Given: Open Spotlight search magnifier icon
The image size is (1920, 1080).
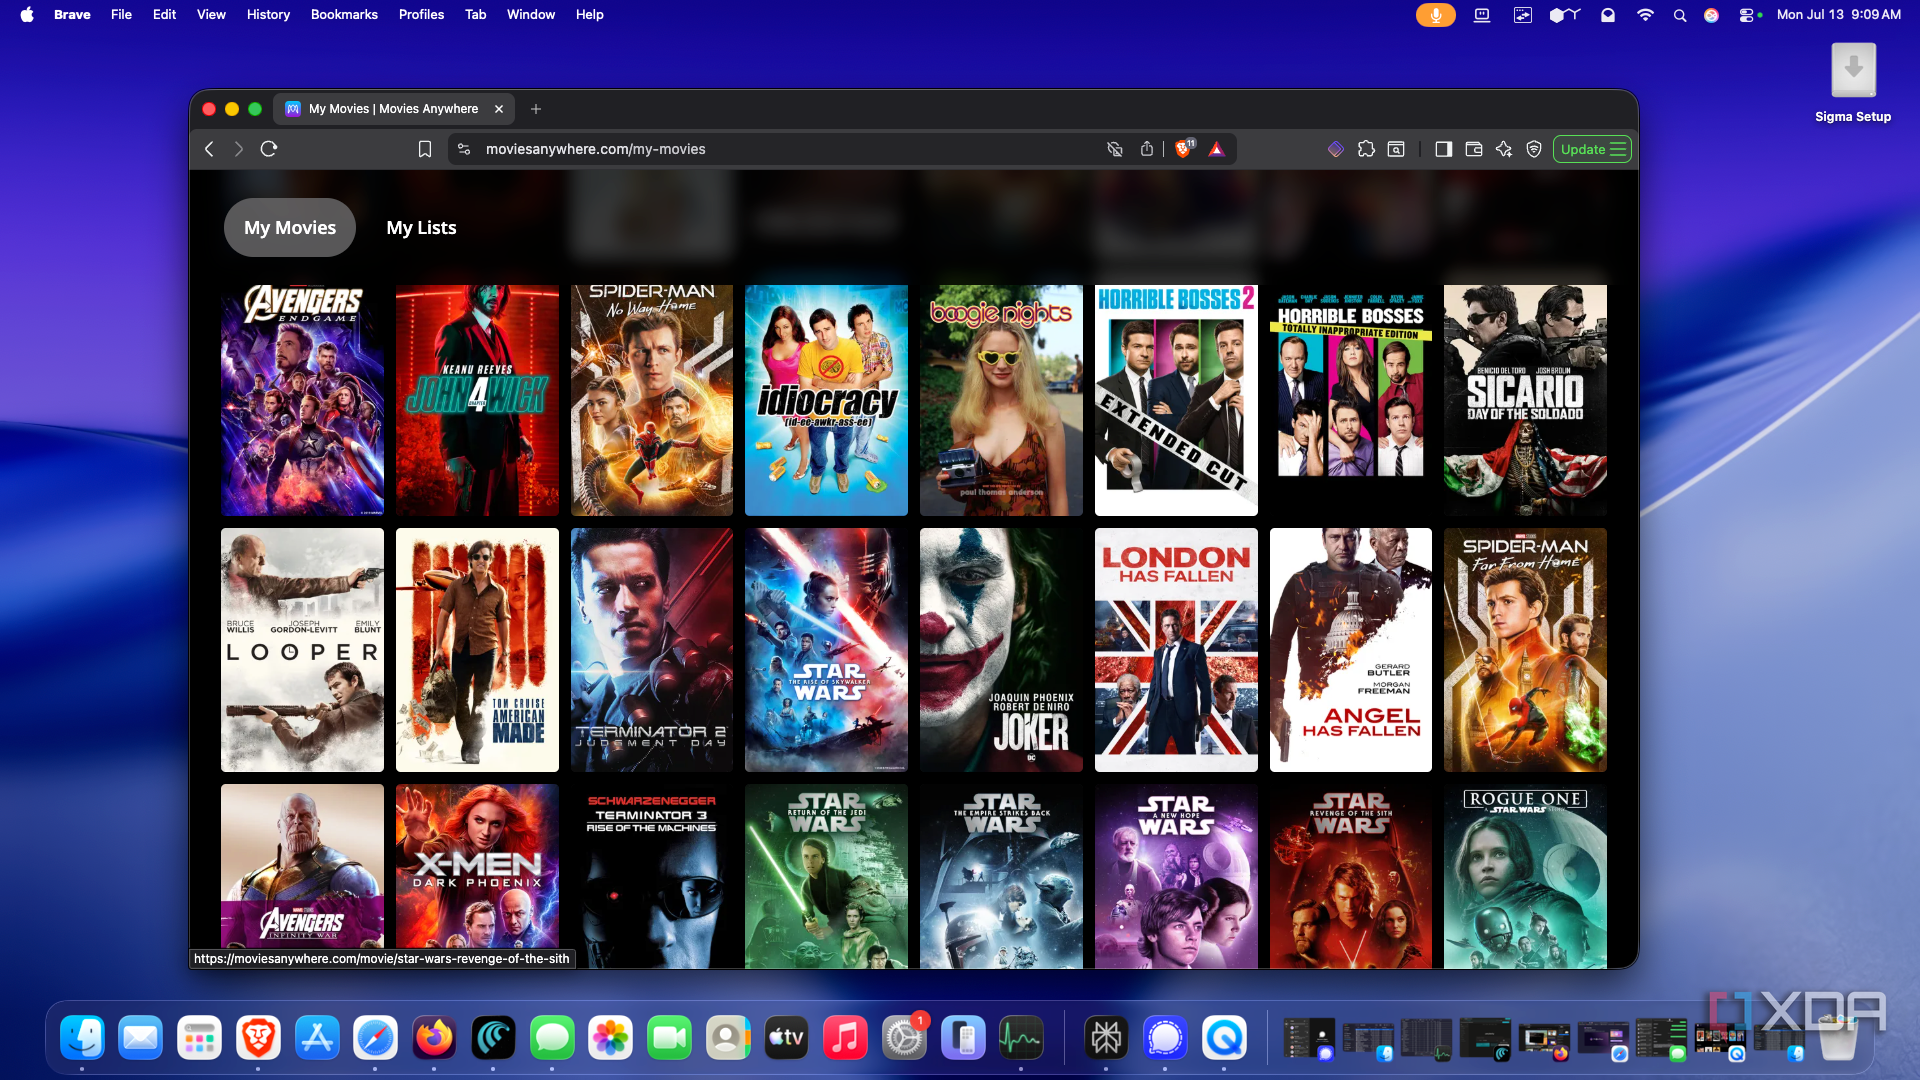Looking at the screenshot, I should (1680, 15).
